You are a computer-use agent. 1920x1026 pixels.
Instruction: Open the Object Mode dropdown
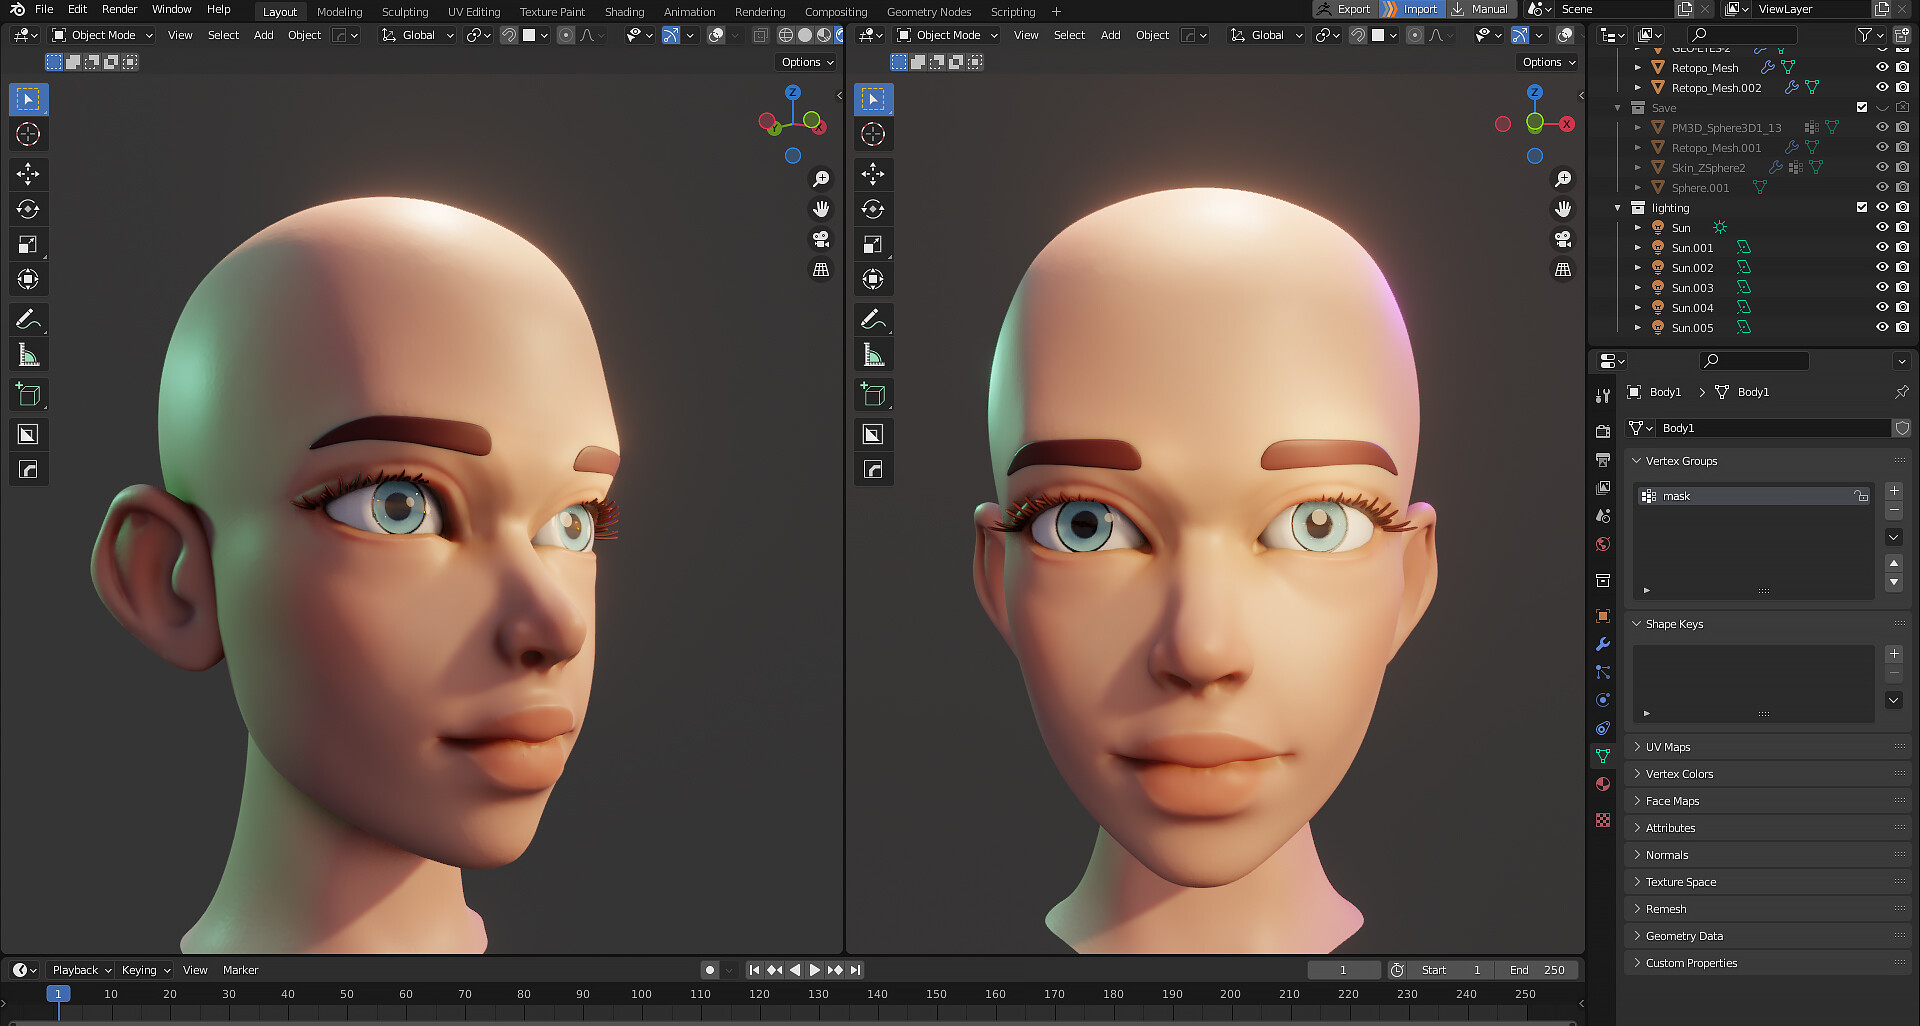click(100, 35)
